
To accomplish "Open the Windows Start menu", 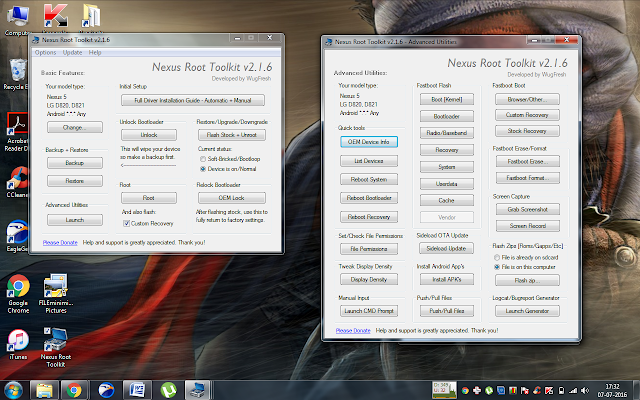I will tap(13, 390).
